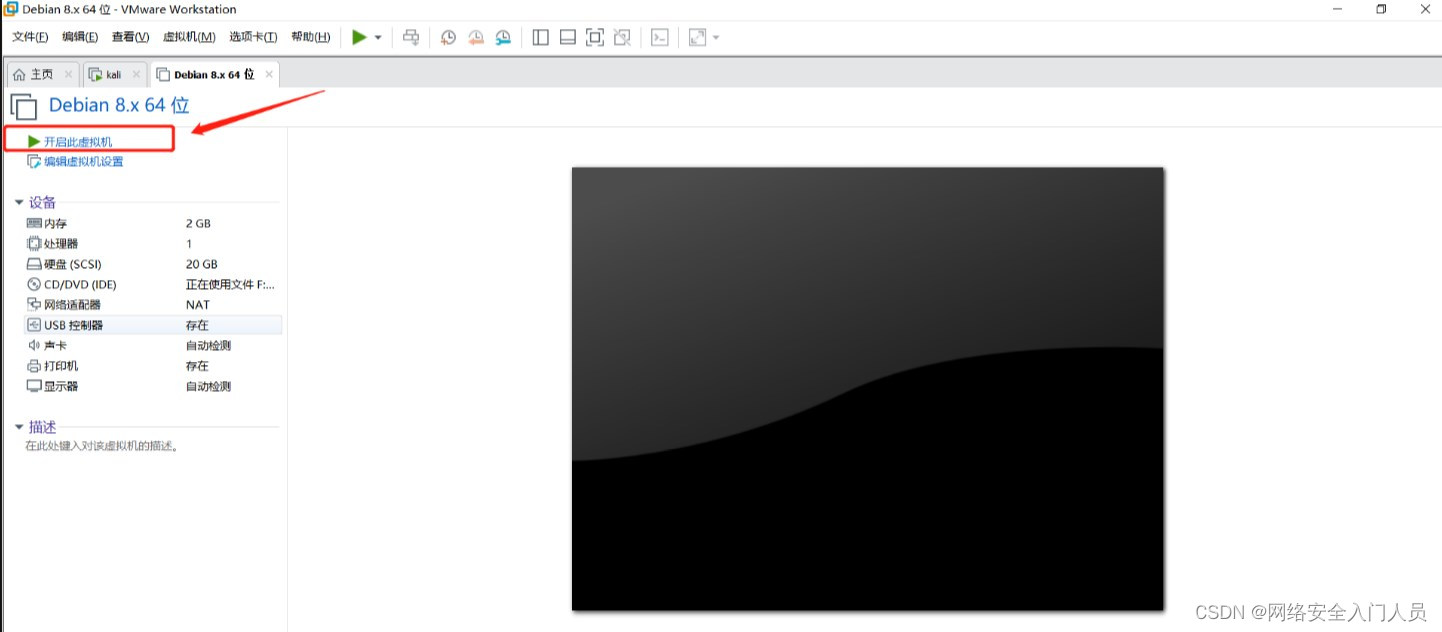1442x632 pixels.
Task: Select the 打印机 device row
Action: pos(153,366)
